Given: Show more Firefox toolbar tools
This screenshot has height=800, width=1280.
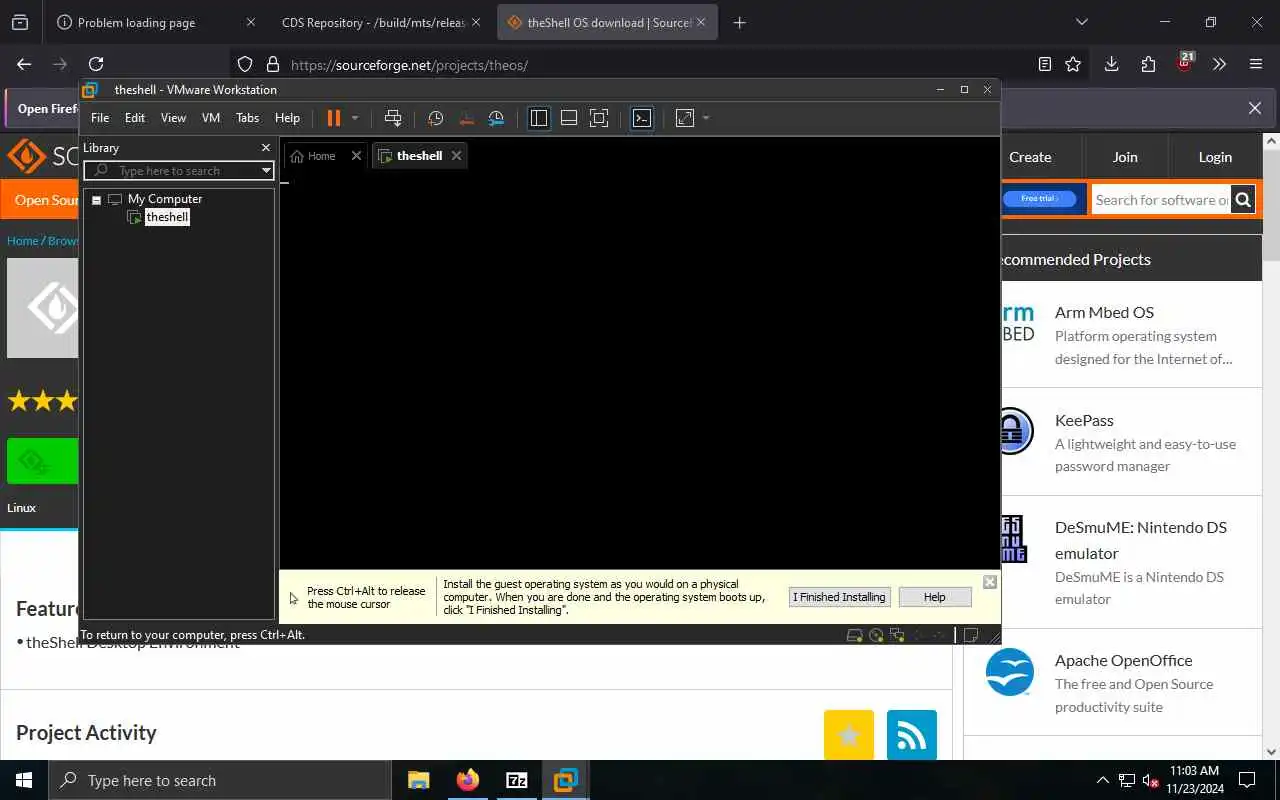Looking at the screenshot, I should tap(1219, 64).
